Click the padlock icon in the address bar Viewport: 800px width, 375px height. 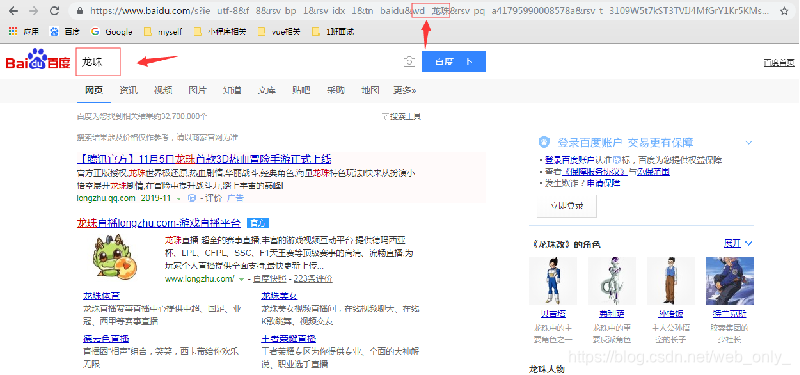click(x=79, y=11)
